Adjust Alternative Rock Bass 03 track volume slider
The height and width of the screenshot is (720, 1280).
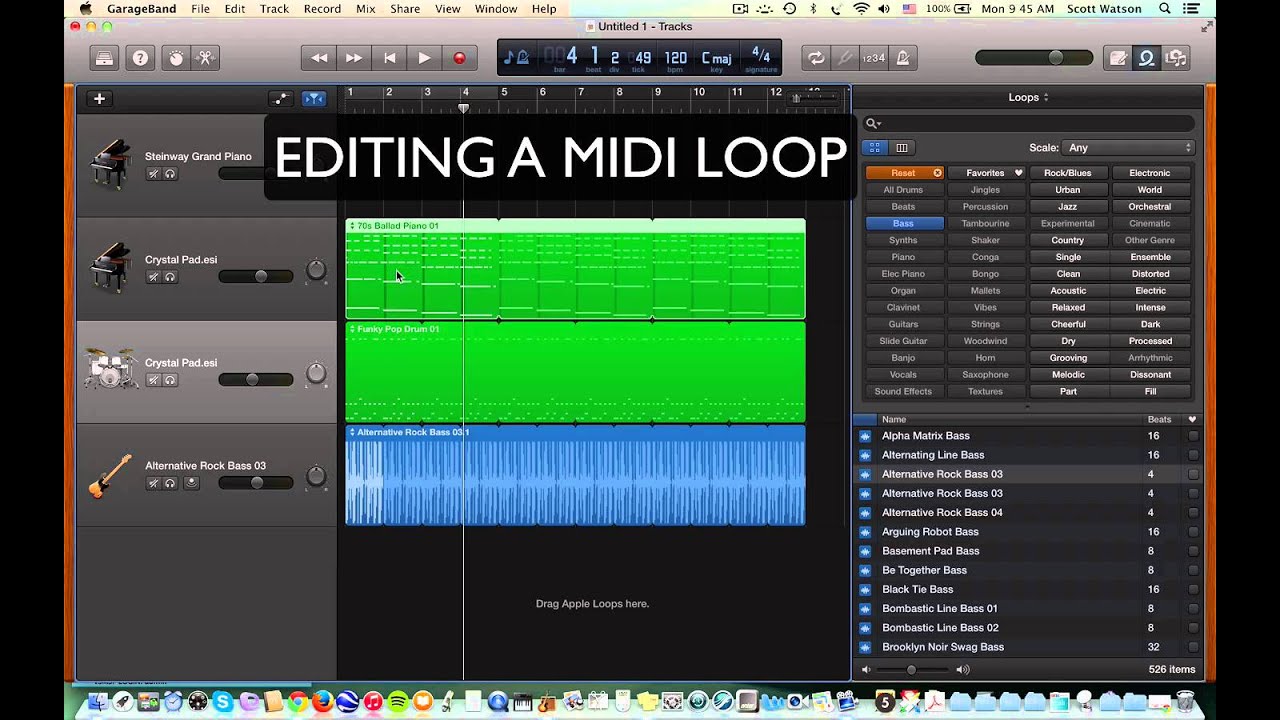pos(256,483)
